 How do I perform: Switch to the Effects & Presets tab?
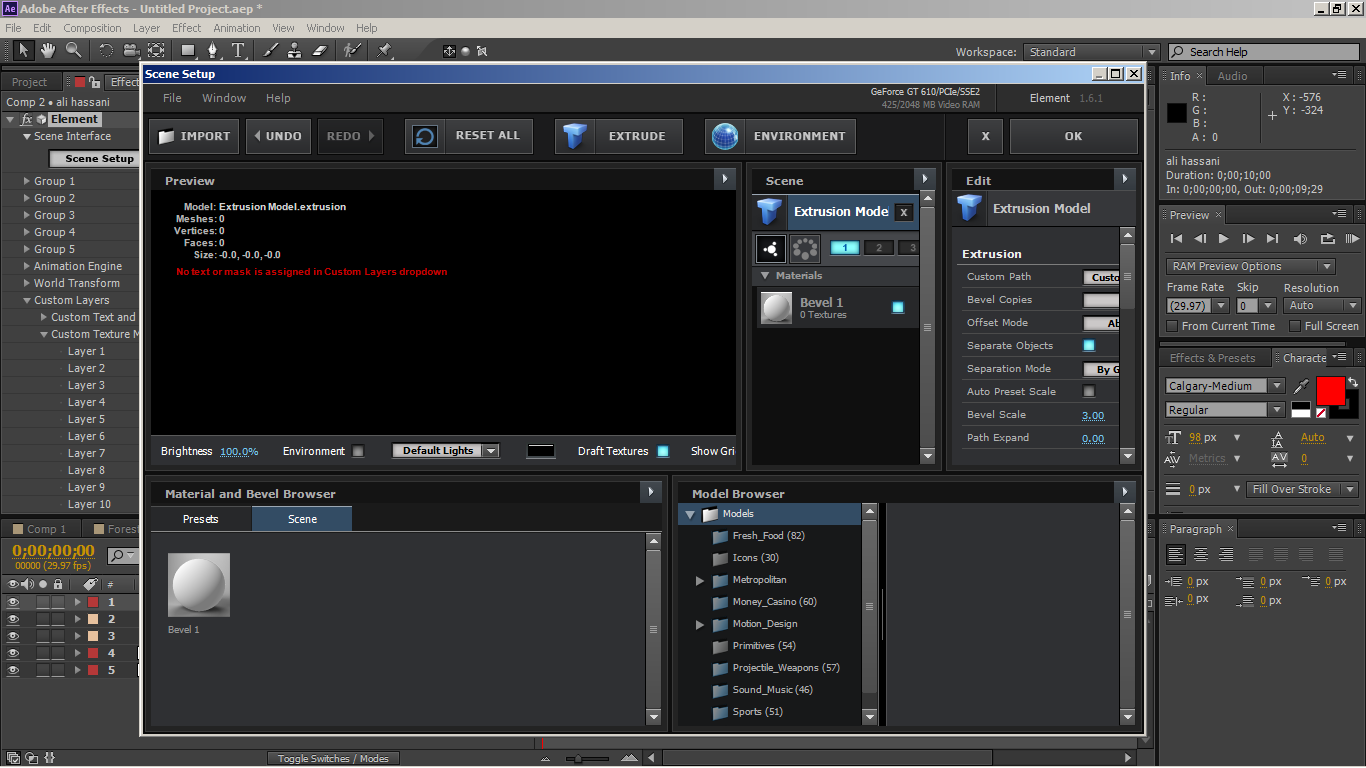[x=1212, y=358]
